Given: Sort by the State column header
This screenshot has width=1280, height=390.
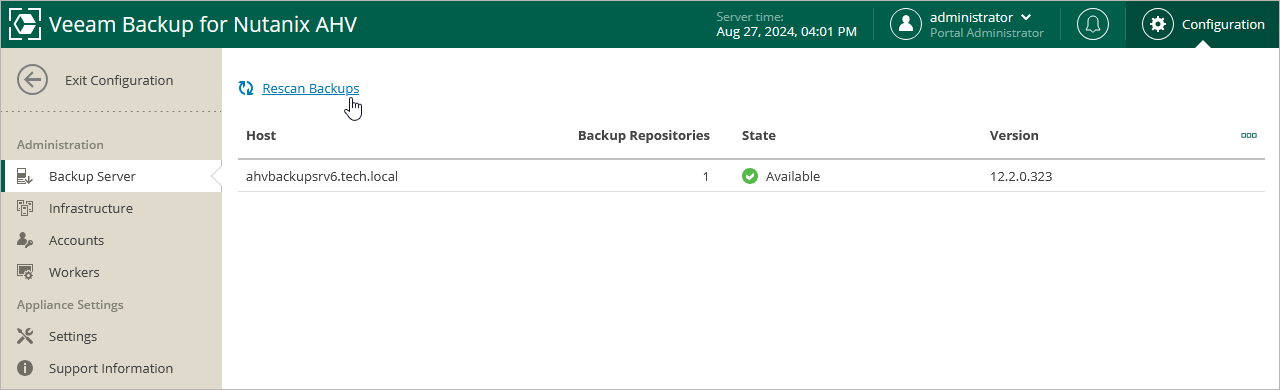Looking at the screenshot, I should click(759, 135).
